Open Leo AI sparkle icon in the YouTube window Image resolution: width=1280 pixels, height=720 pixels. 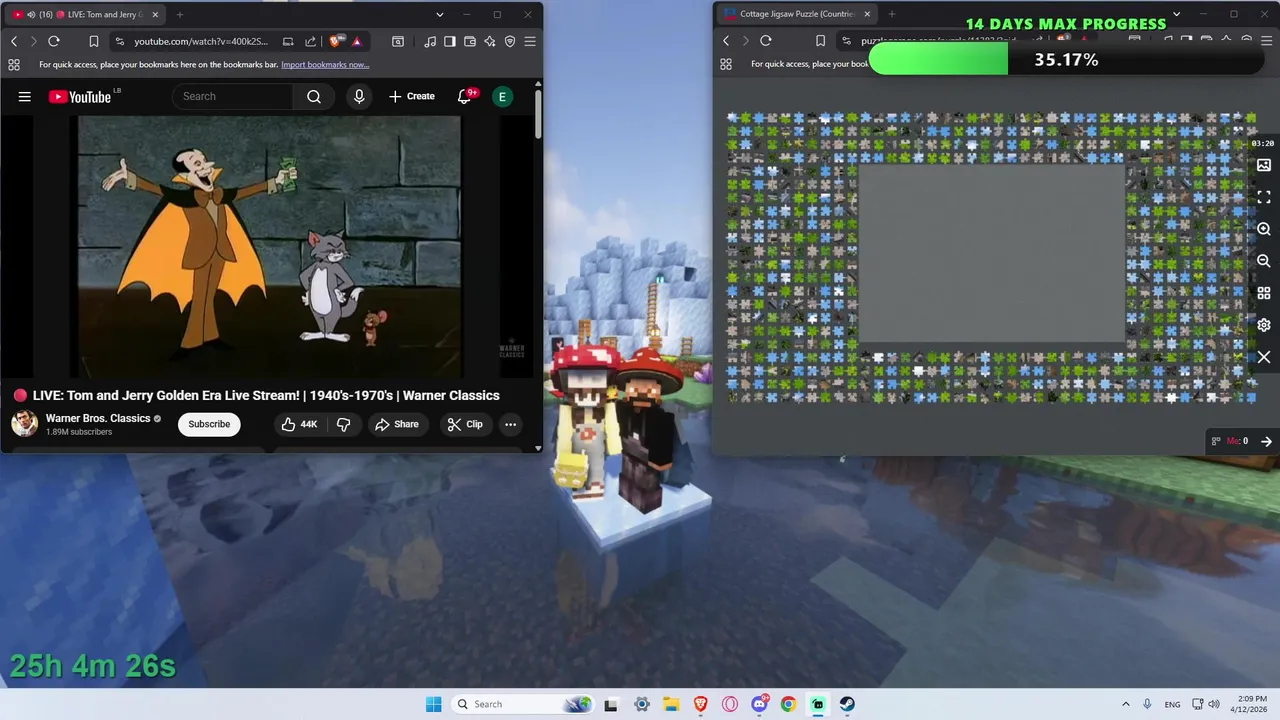(x=490, y=41)
